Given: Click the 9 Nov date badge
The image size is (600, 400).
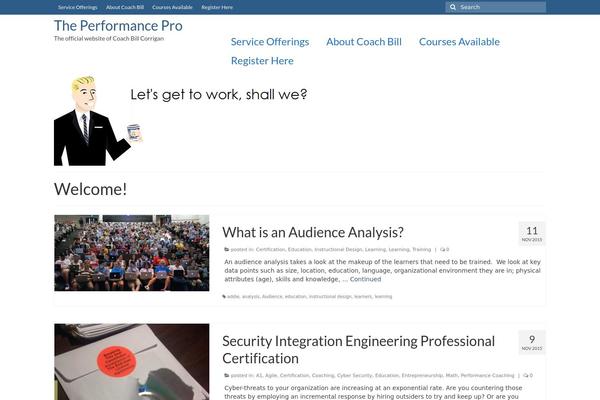Looking at the screenshot, I should 532,343.
